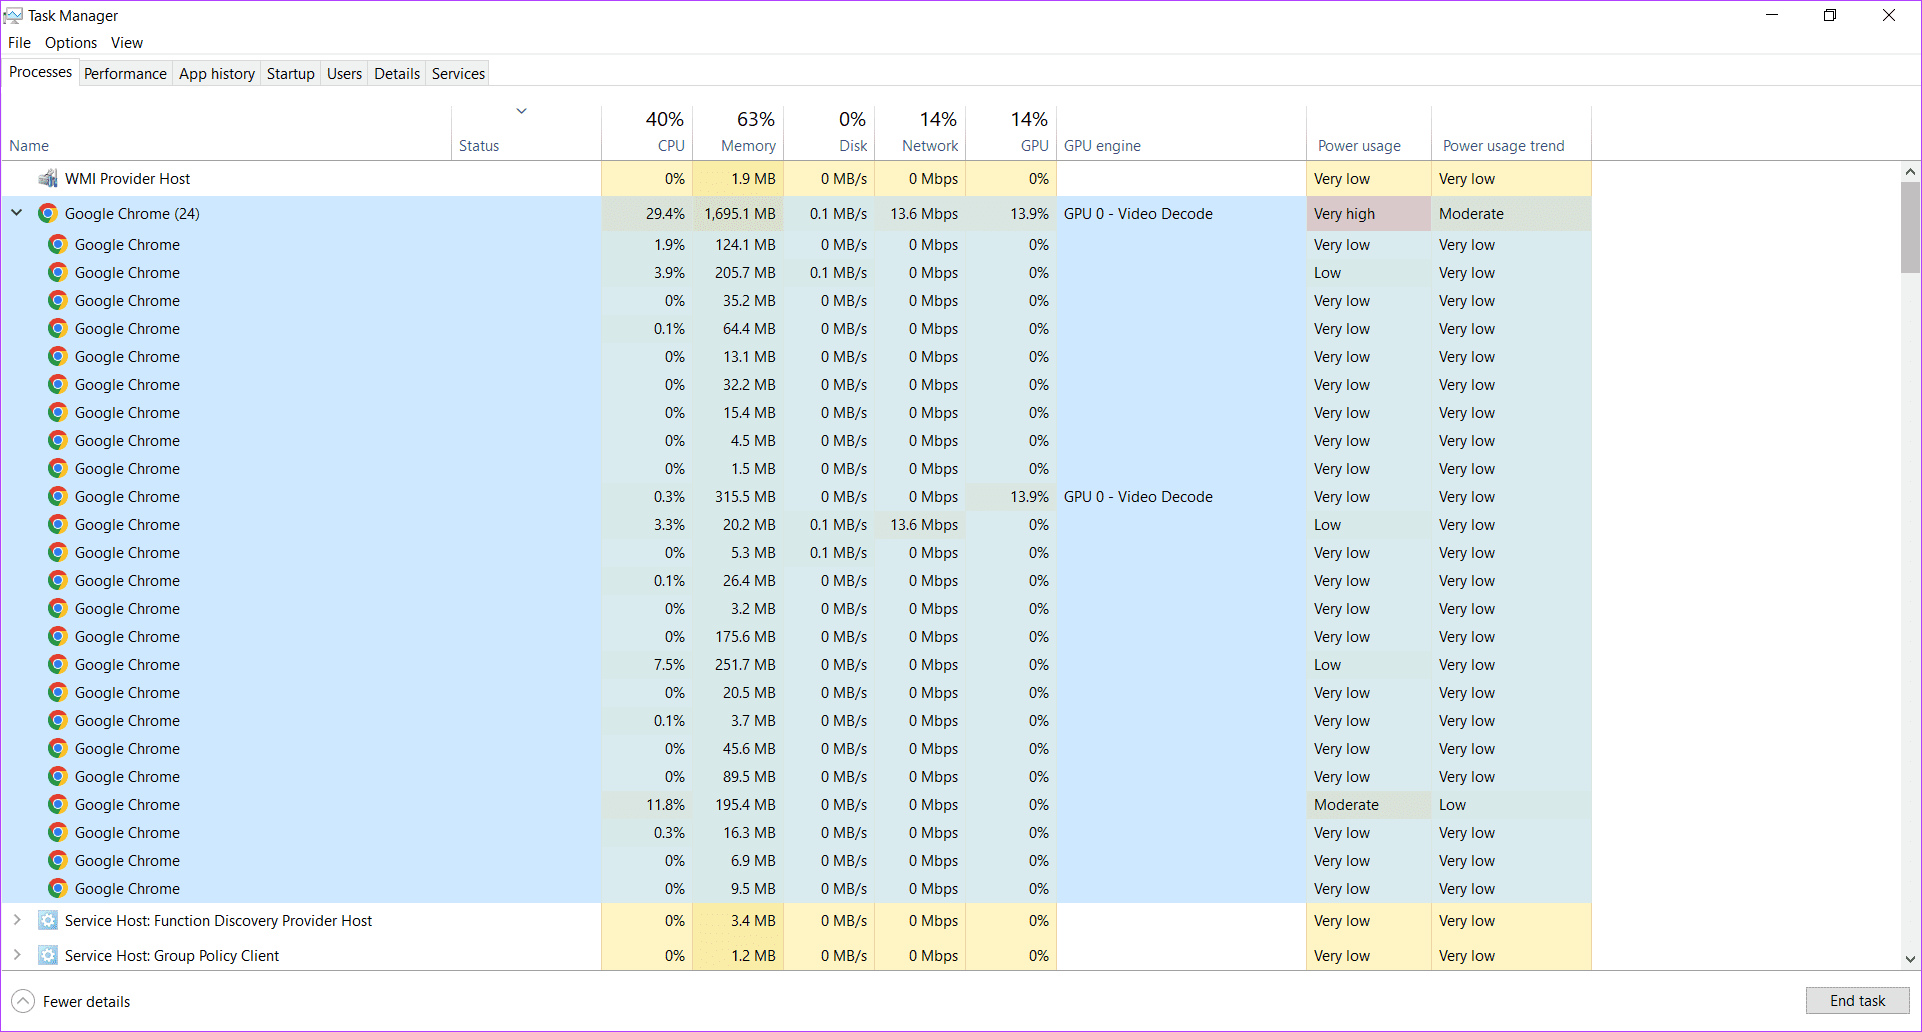Viewport: 1922px width, 1032px height.
Task: Click the vertical scrollbar thumb
Action: tap(1910, 227)
